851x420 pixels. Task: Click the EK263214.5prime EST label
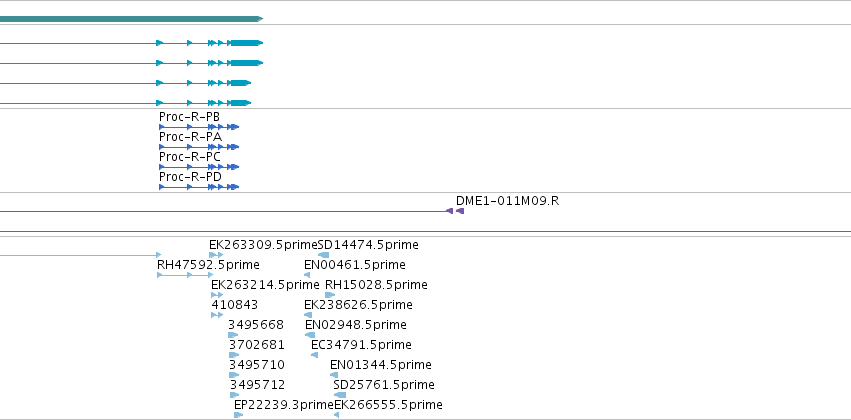(265, 285)
